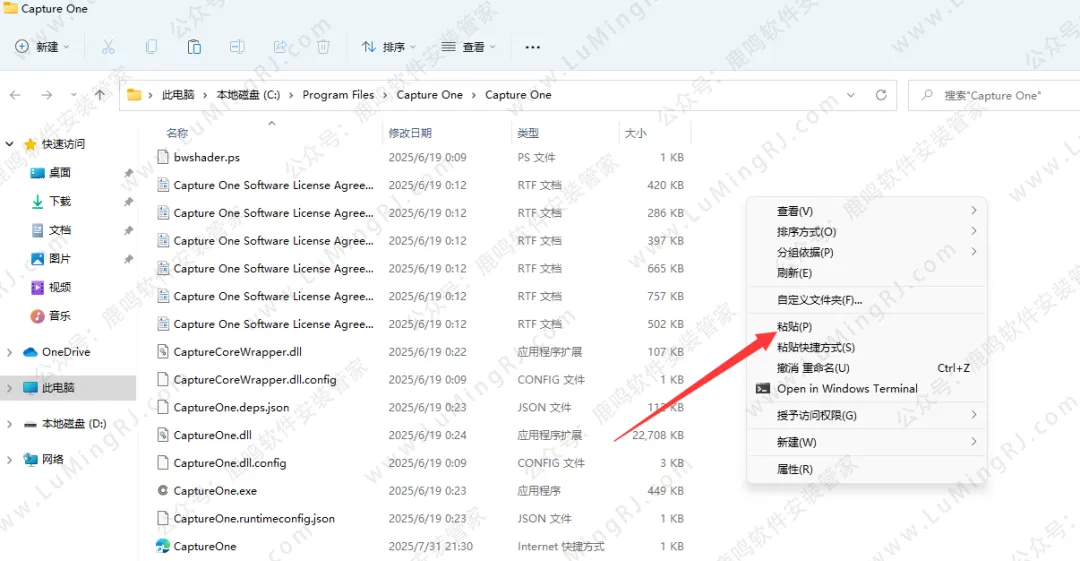Image resolution: width=1080 pixels, height=561 pixels.
Task: Click the Paste clipboard icon in toolbar
Action: [x=194, y=47]
